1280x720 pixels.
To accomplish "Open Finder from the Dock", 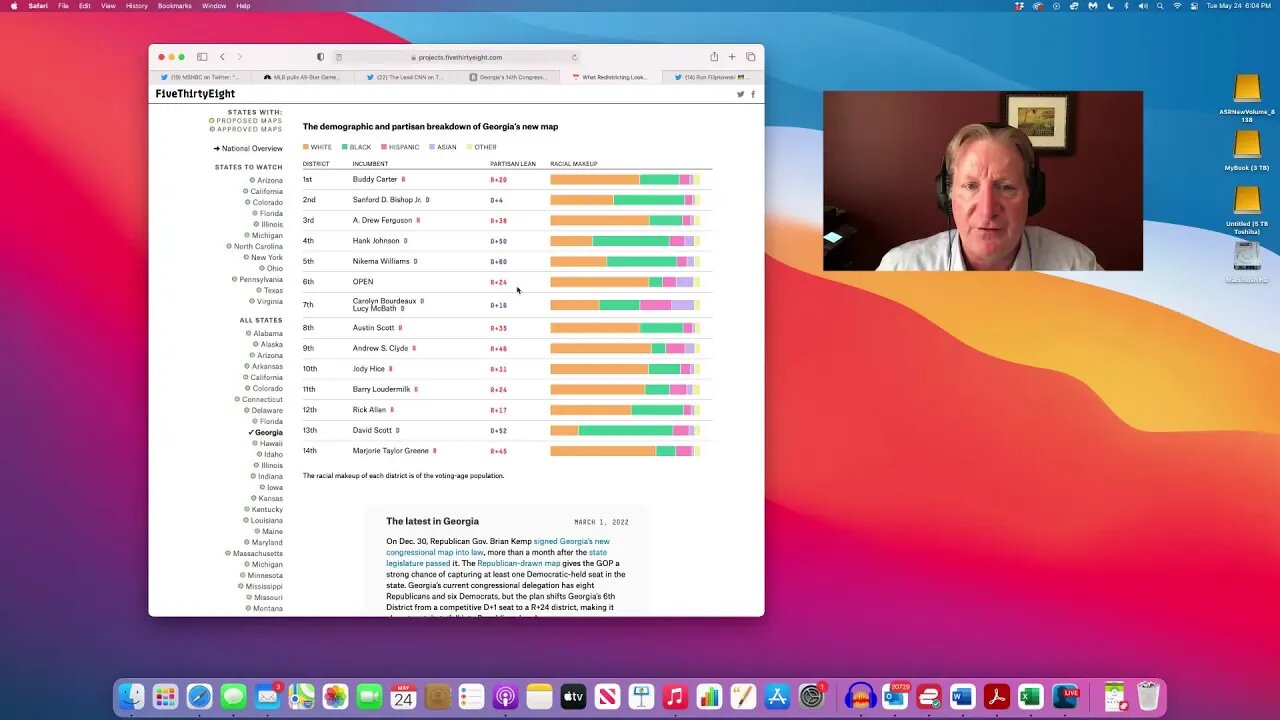I will click(131, 696).
